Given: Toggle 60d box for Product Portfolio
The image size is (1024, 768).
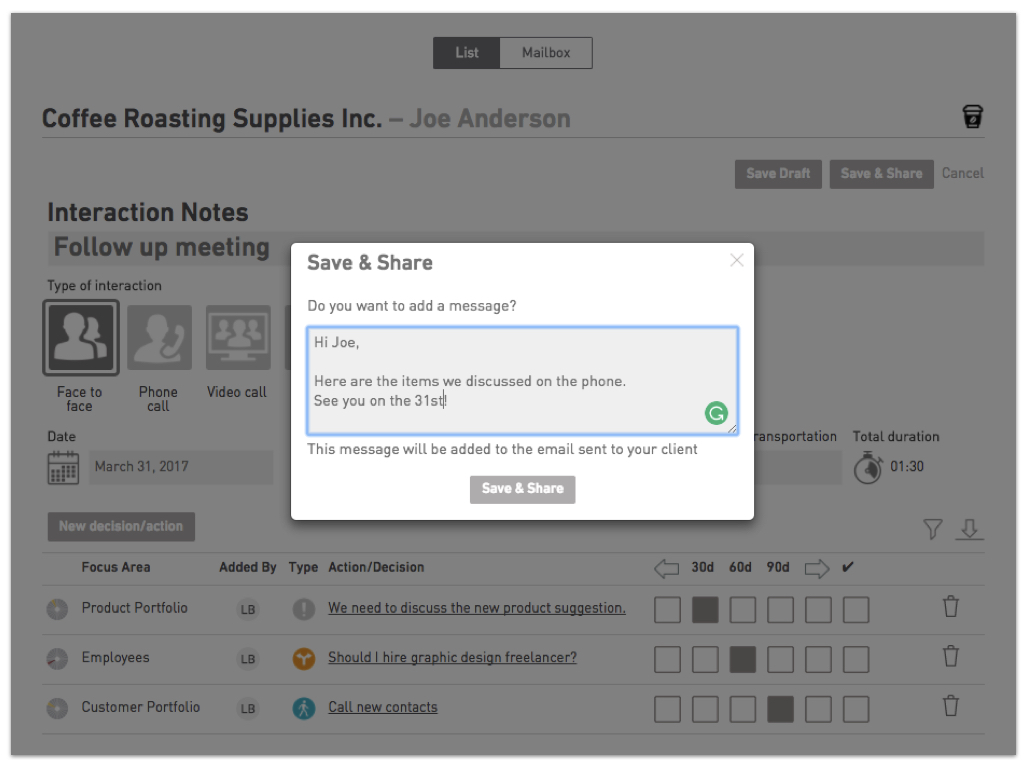Looking at the screenshot, I should click(x=743, y=610).
